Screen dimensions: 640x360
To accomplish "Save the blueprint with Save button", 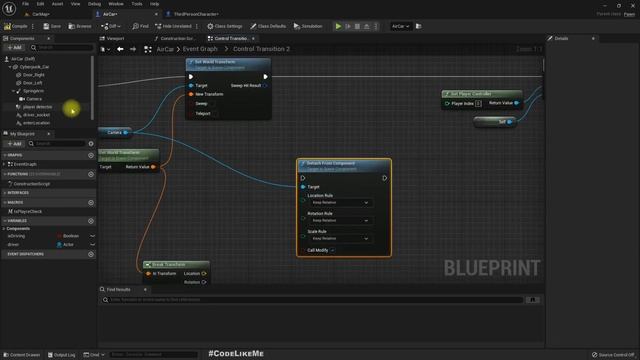I will (52, 26).
